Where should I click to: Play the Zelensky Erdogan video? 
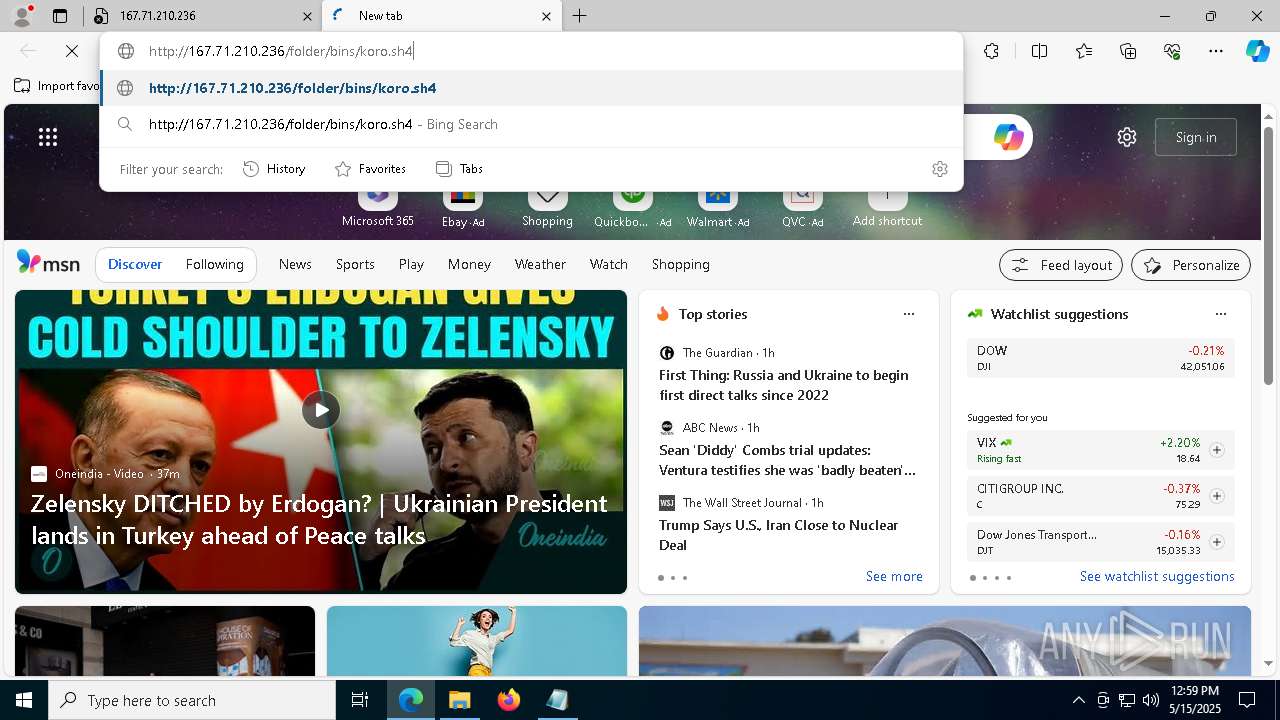click(321, 409)
